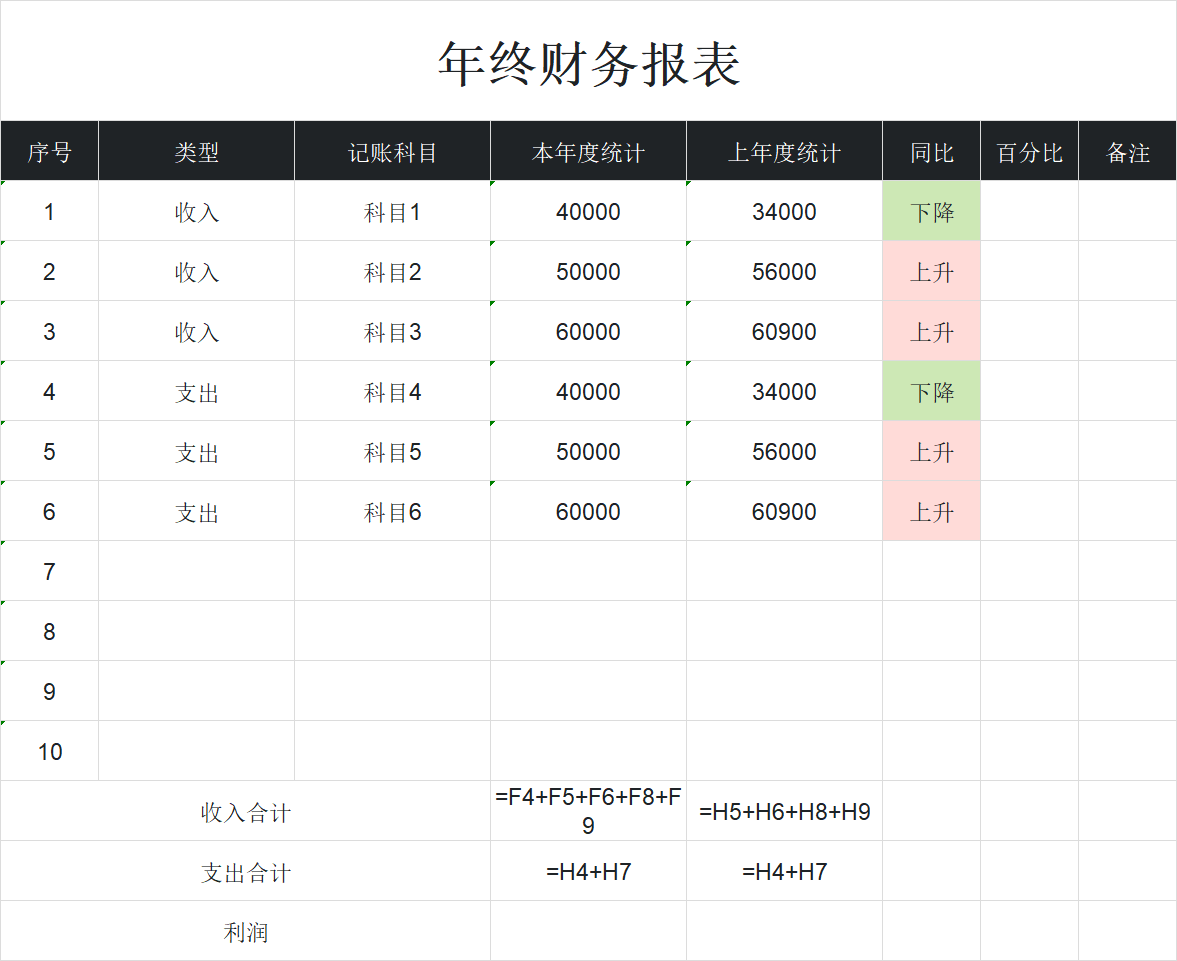Click the green 下降 cell for 科目1
Viewport: 1177px width, 961px height.
coord(930,211)
